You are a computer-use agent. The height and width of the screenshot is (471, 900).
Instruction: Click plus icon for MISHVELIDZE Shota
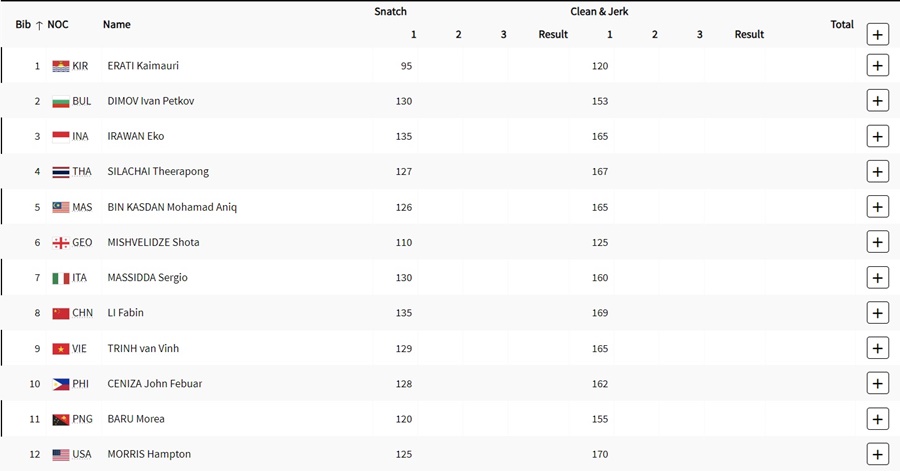click(877, 242)
